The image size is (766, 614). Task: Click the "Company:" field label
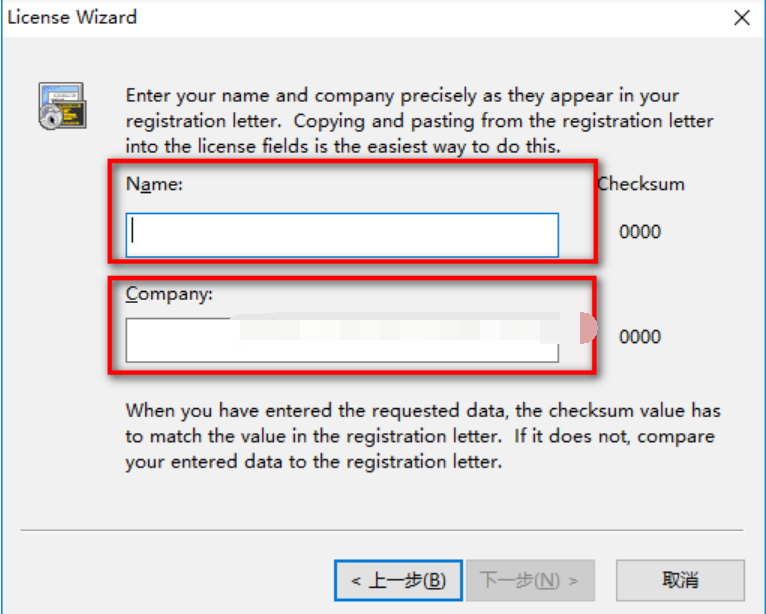pos(169,294)
